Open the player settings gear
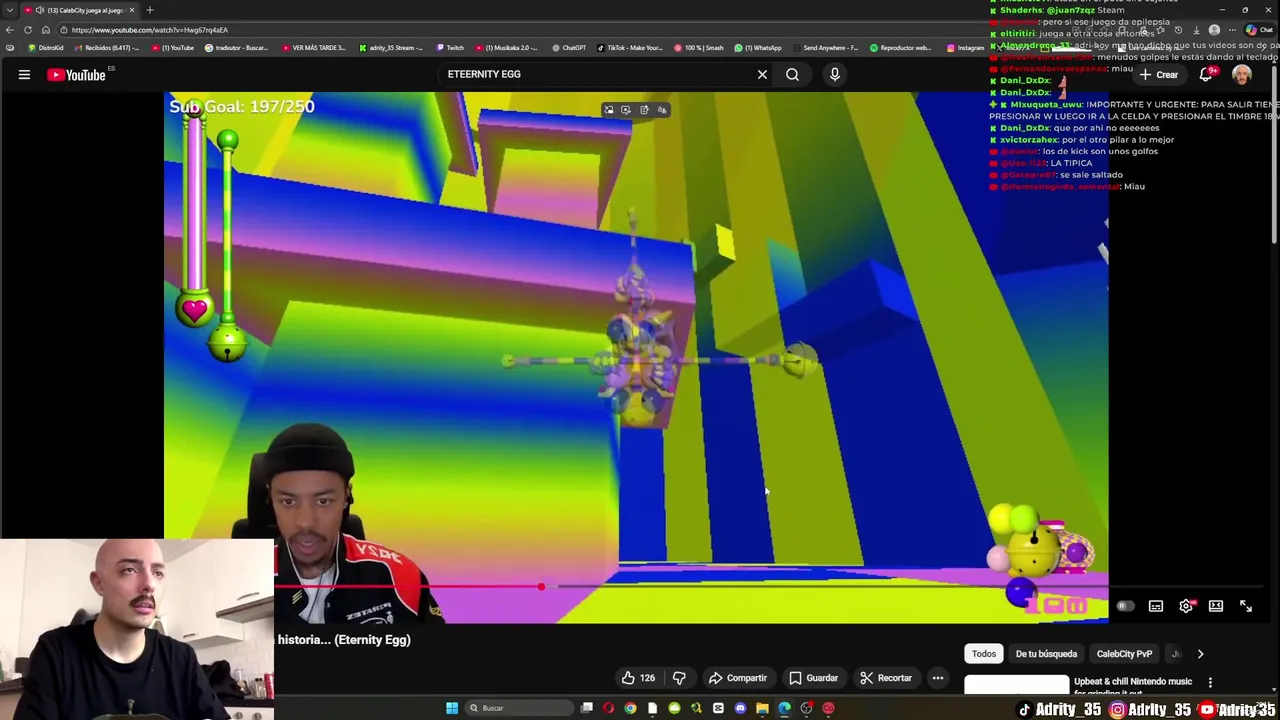The height and width of the screenshot is (720, 1280). pos(1186,606)
